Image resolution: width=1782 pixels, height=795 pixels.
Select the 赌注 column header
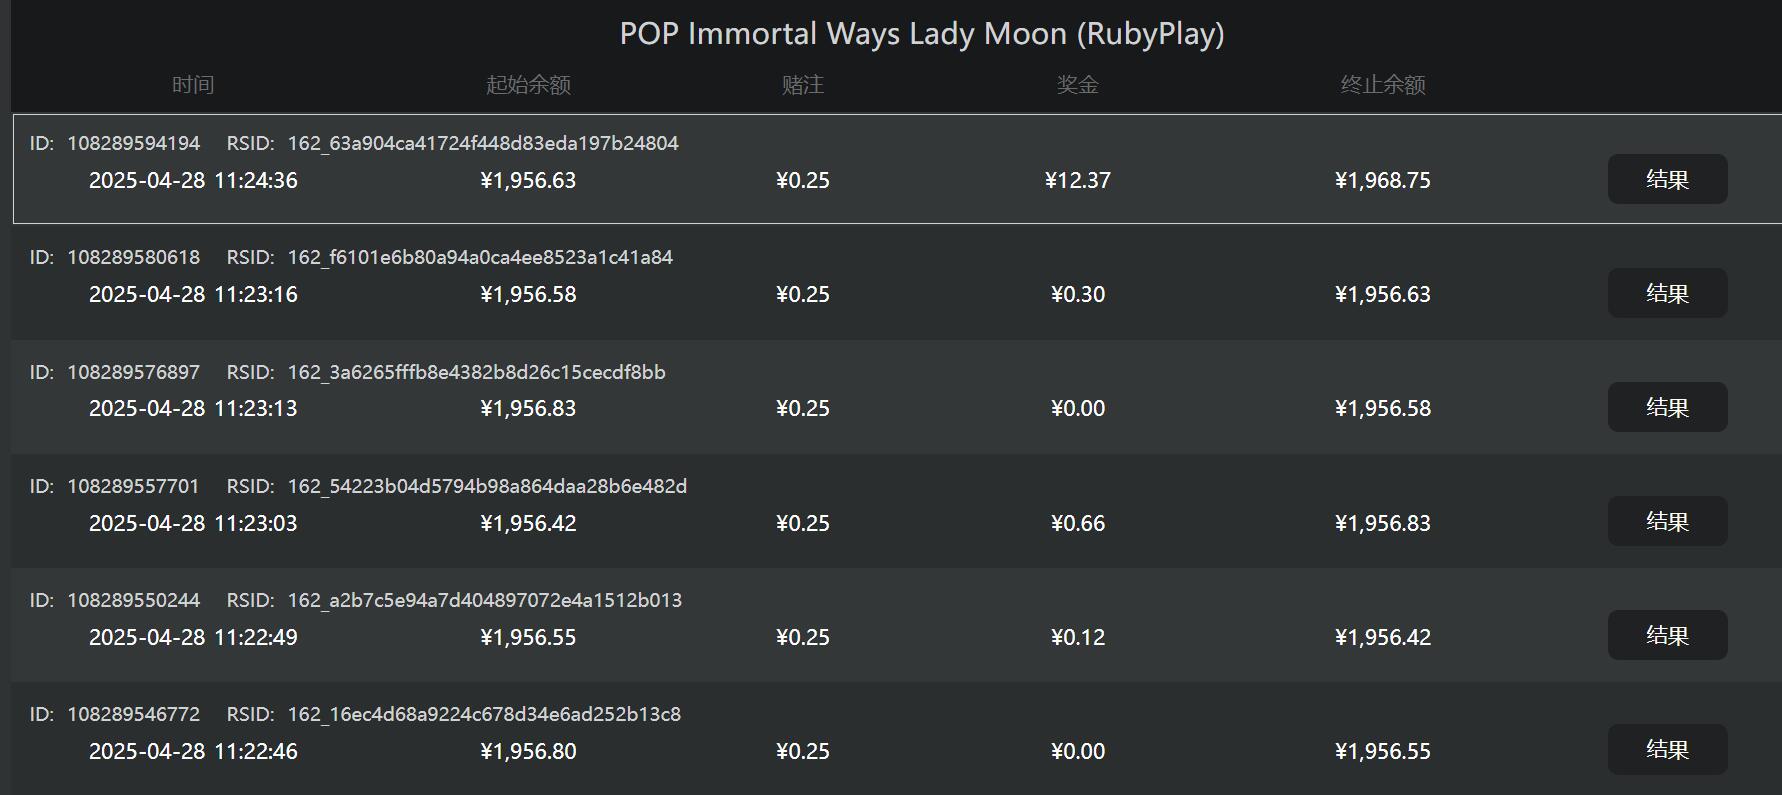(803, 85)
